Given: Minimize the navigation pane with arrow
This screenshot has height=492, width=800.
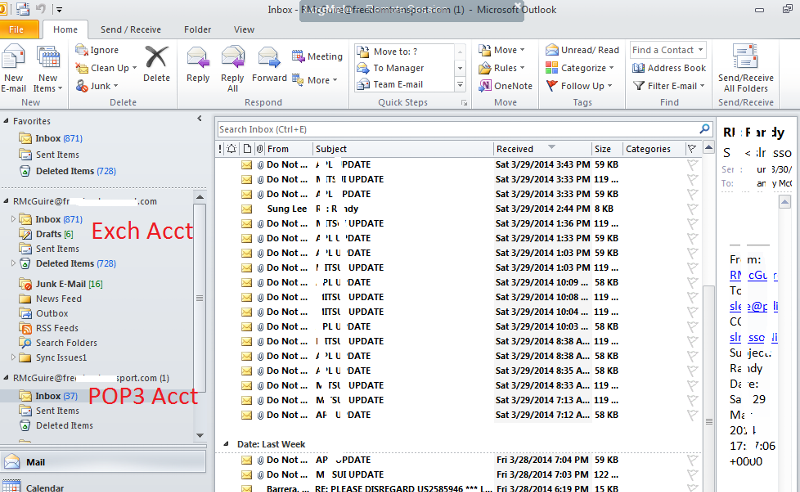Looking at the screenshot, I should click(x=199, y=118).
